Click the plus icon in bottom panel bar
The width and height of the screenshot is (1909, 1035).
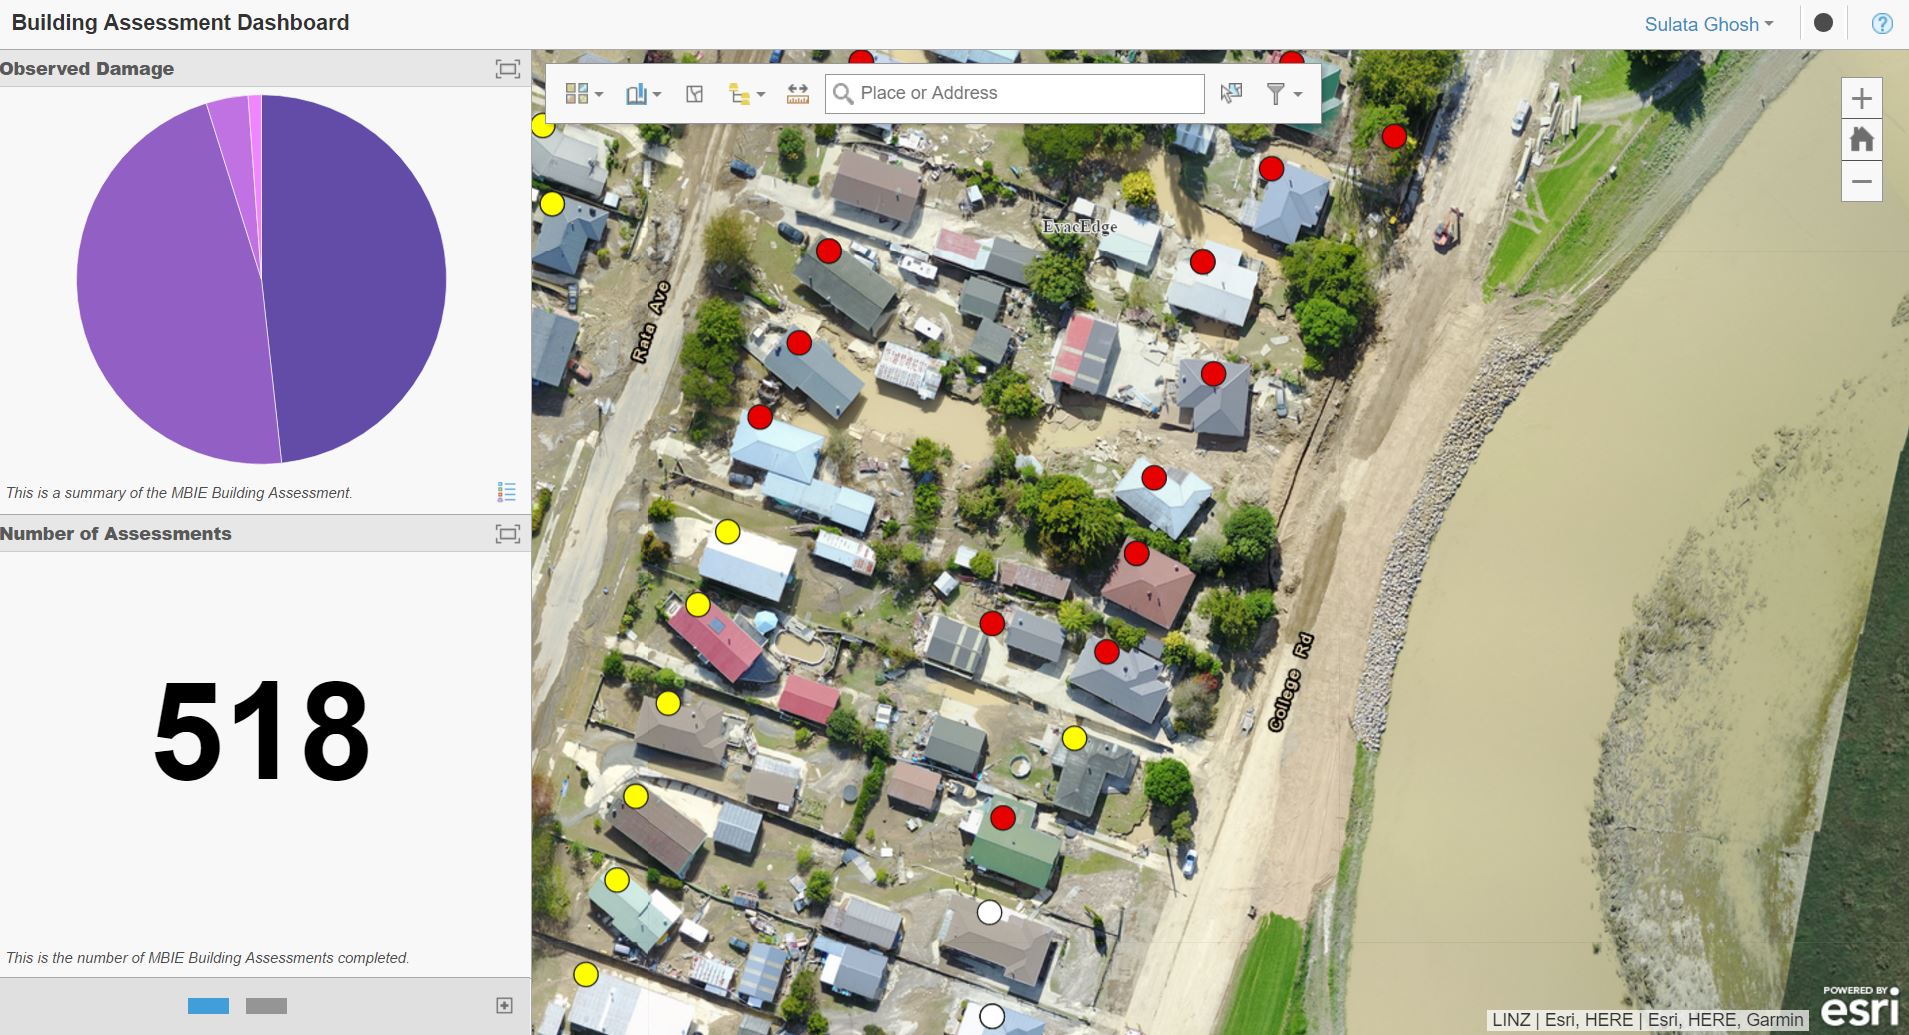coord(505,1006)
